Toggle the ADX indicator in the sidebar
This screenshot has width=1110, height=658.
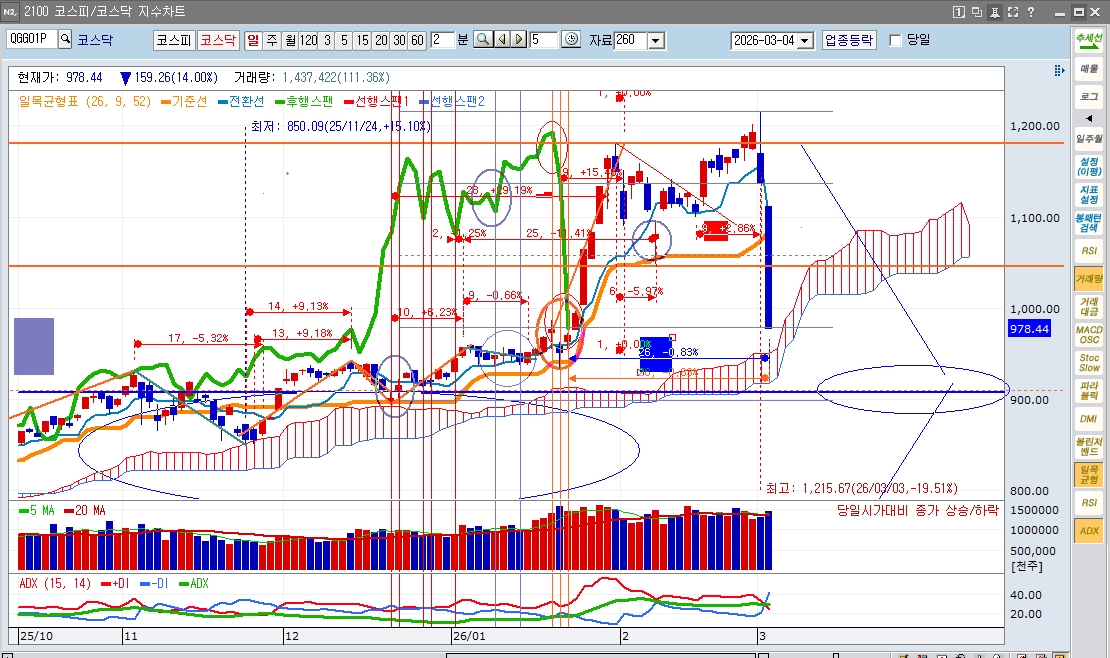tap(1088, 531)
